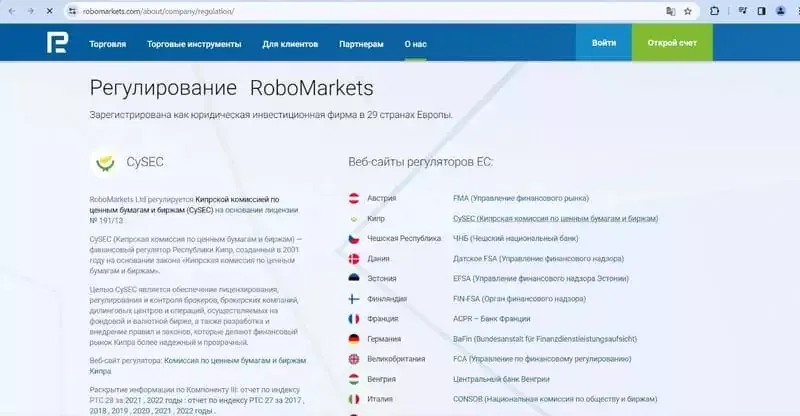
Task: Click the Germany flag icon
Action: pos(354,339)
